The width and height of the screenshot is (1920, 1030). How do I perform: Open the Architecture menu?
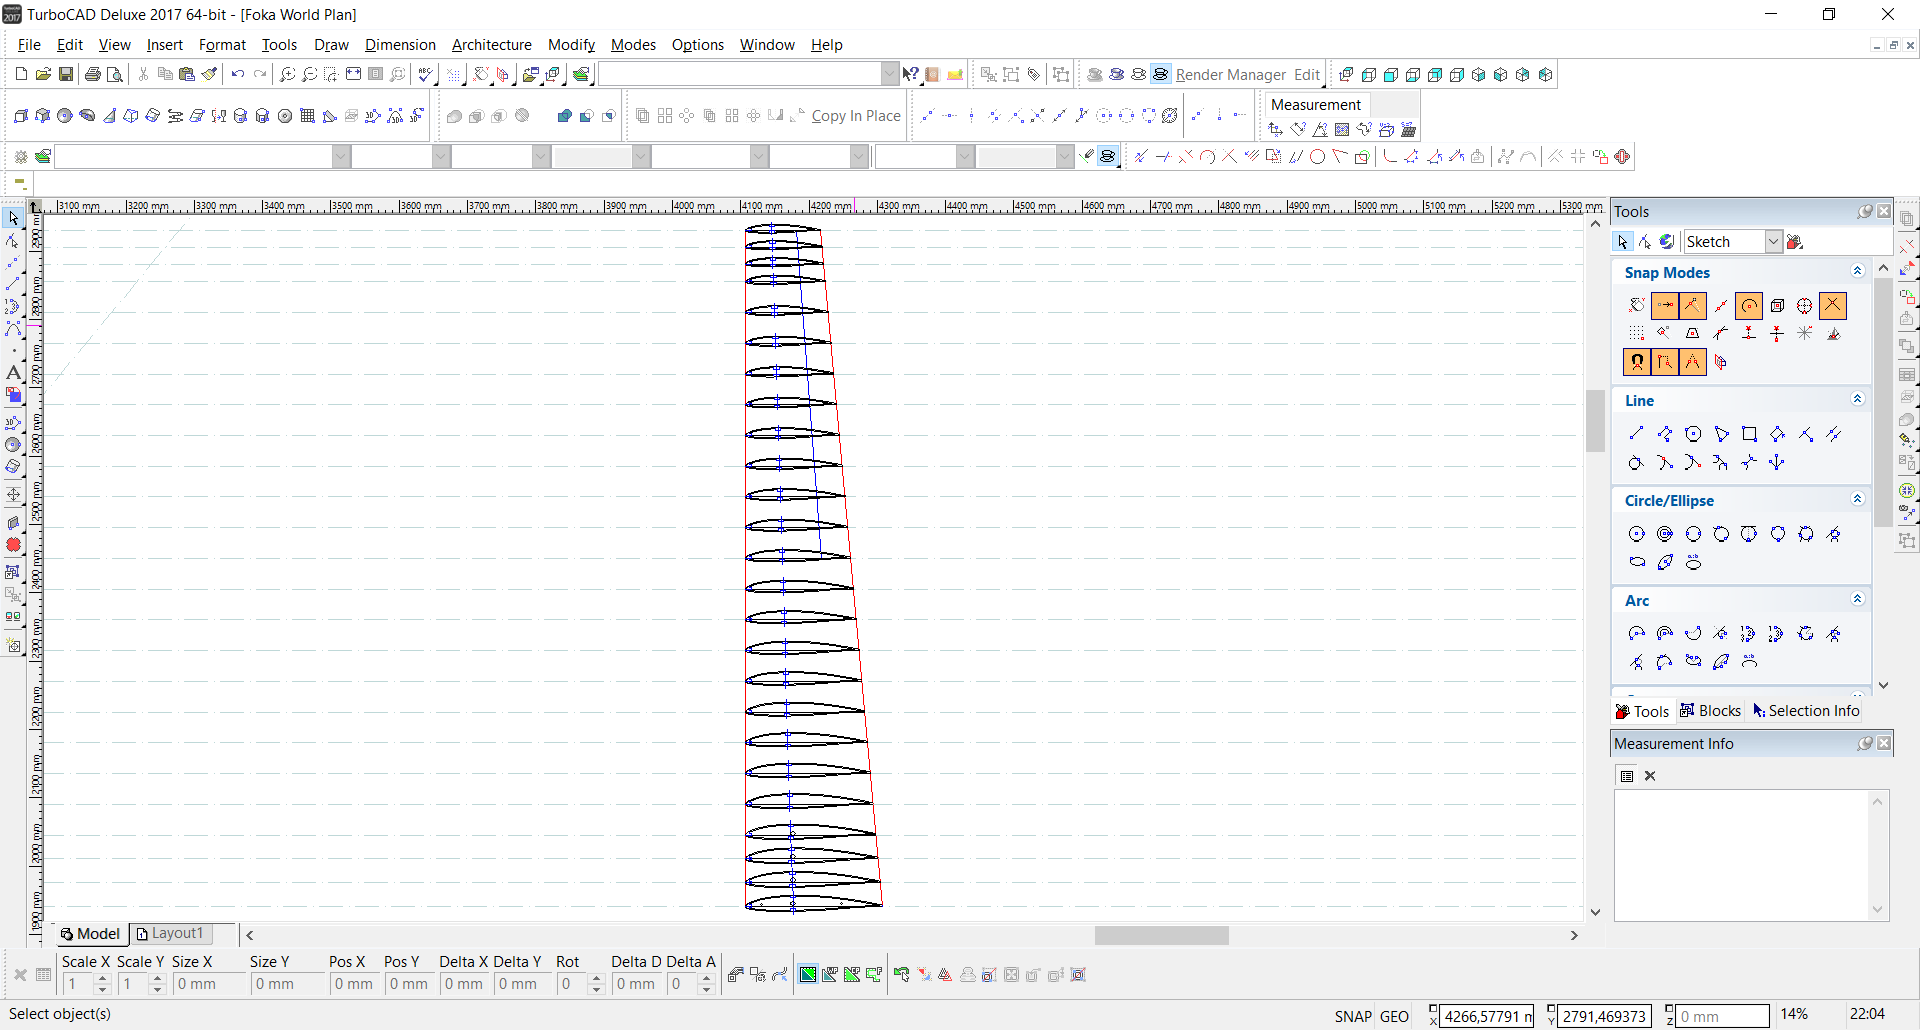coord(491,45)
